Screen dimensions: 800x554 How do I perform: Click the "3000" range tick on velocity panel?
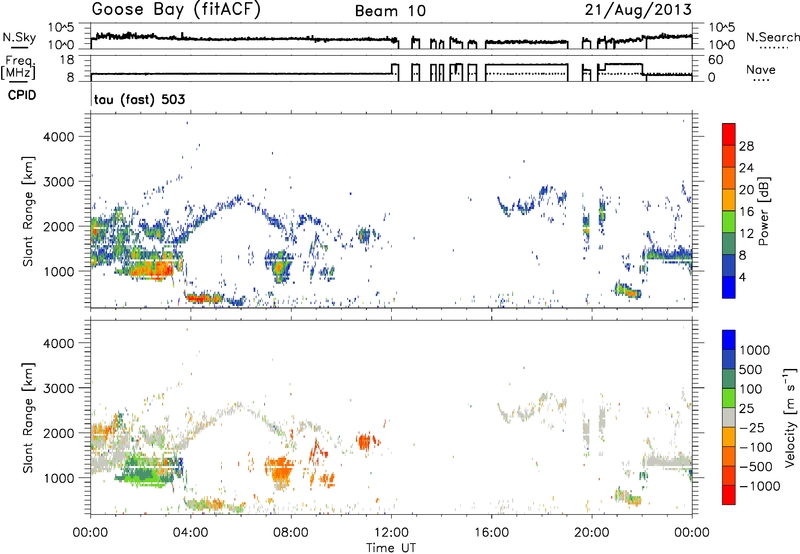58,388
